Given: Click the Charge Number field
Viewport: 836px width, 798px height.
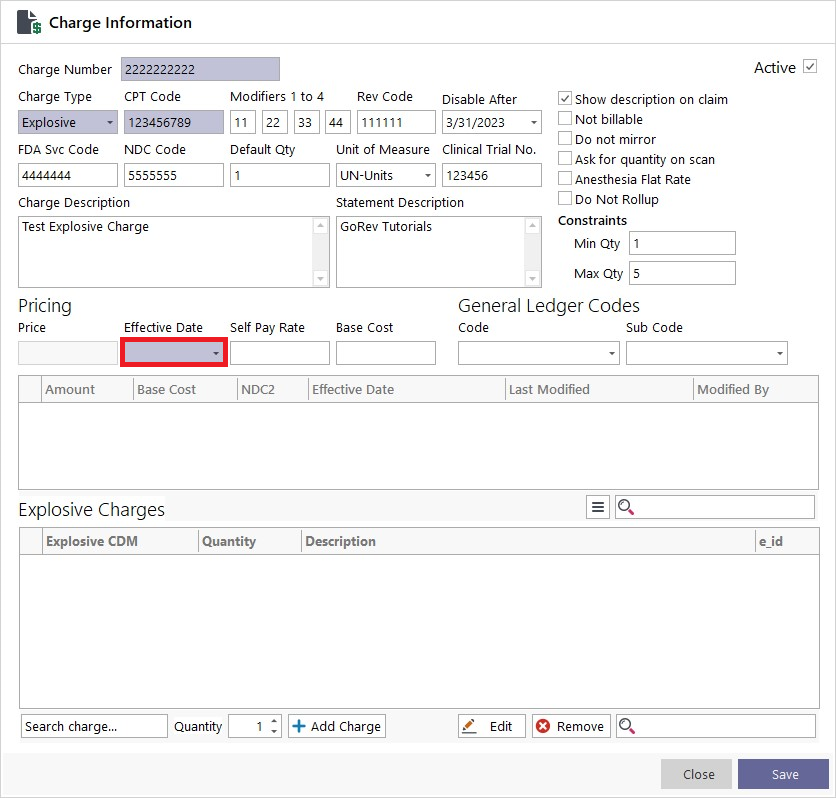Looking at the screenshot, I should click(200, 69).
